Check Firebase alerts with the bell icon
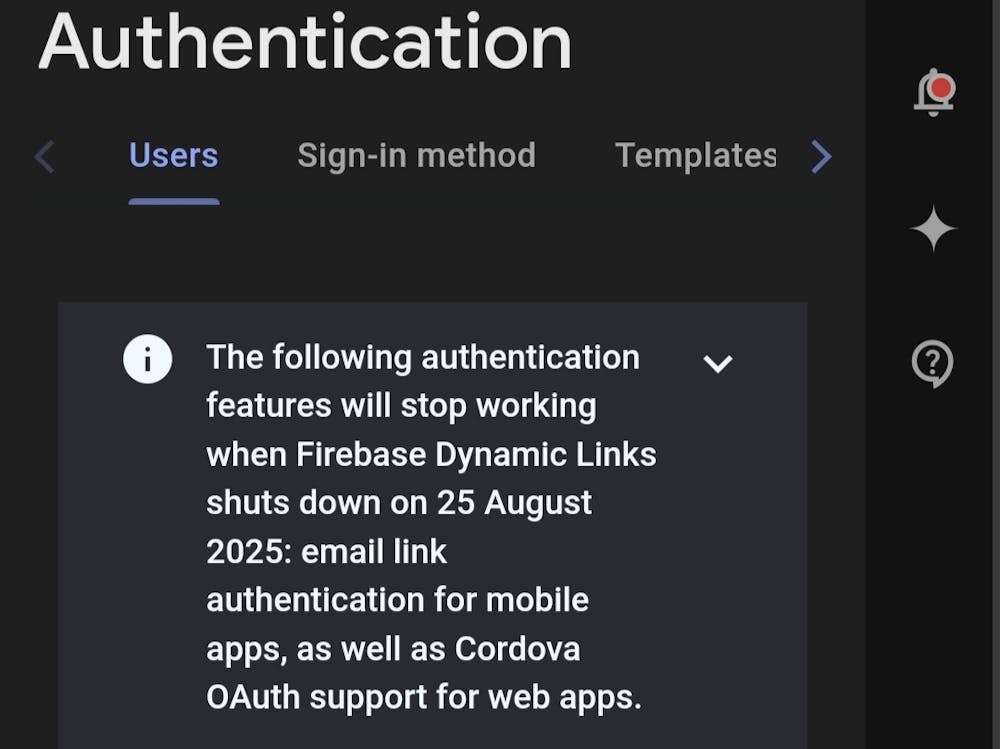Screen dimensions: 1000x749 point(932,92)
